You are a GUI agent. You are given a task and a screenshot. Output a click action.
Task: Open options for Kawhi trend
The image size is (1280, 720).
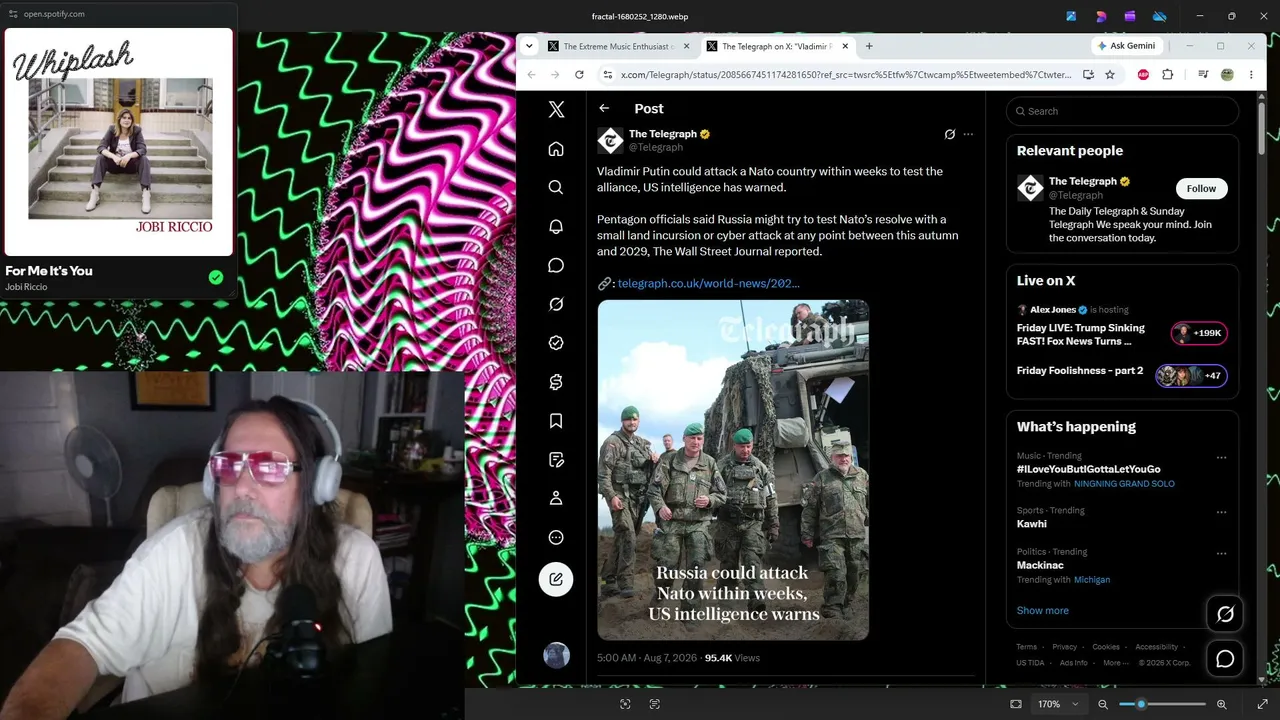(1221, 512)
